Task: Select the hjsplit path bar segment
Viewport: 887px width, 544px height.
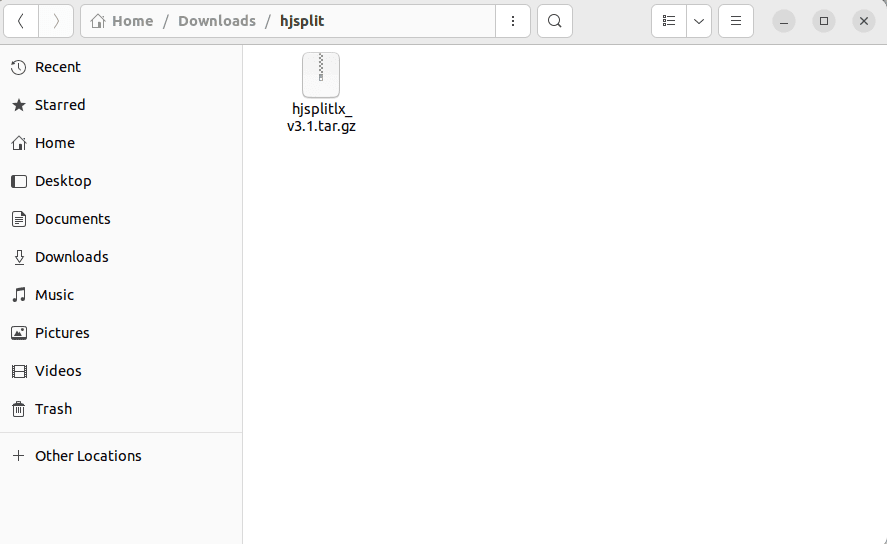Action: (x=302, y=21)
